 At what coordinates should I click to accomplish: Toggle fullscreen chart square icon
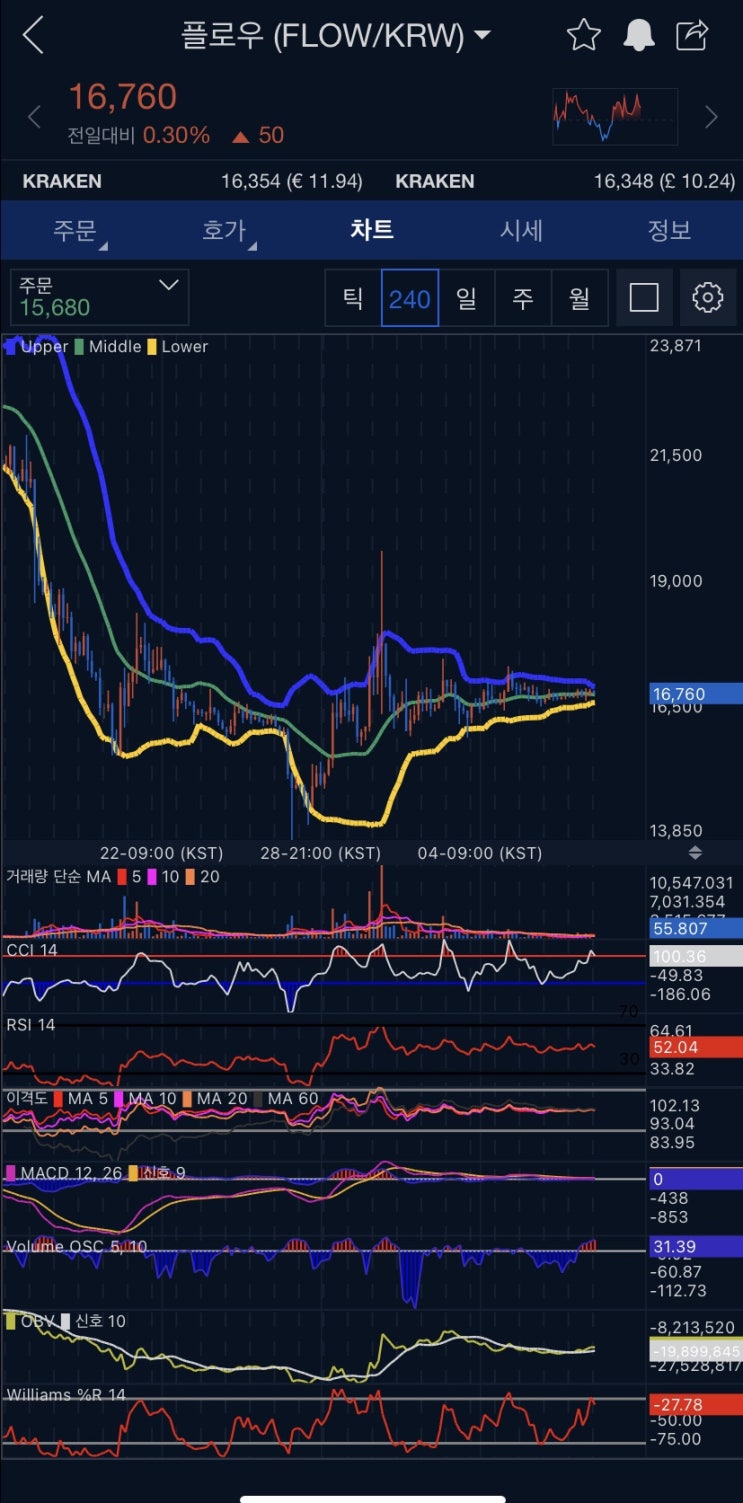click(644, 297)
